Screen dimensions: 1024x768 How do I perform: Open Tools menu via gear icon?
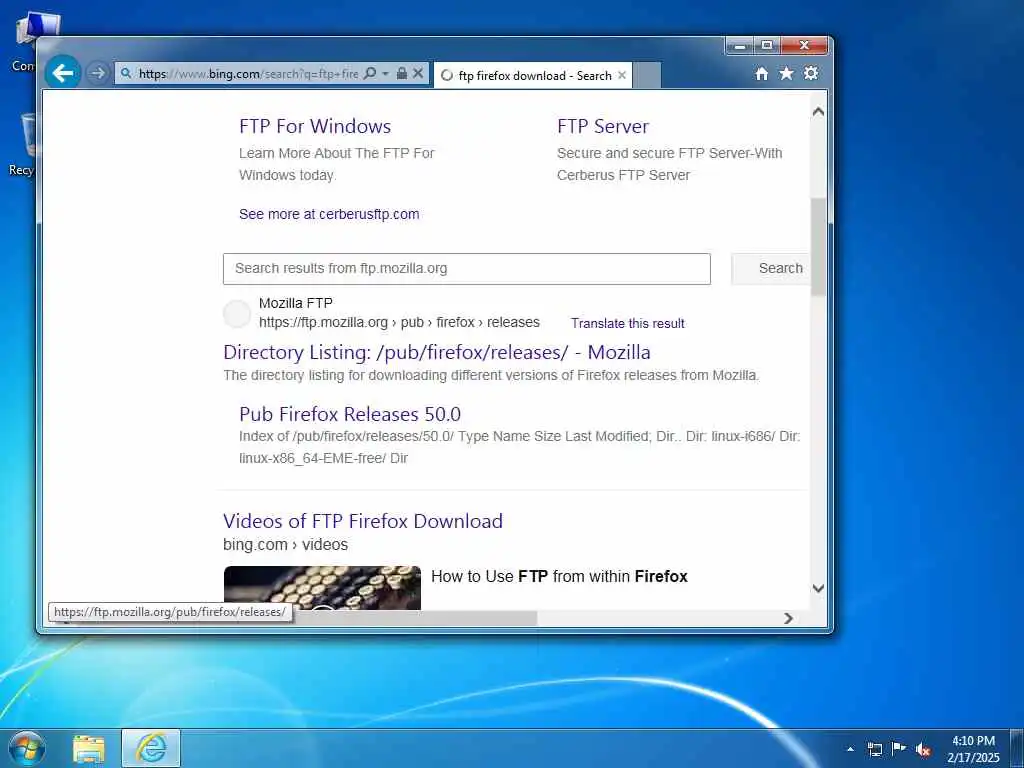811,73
